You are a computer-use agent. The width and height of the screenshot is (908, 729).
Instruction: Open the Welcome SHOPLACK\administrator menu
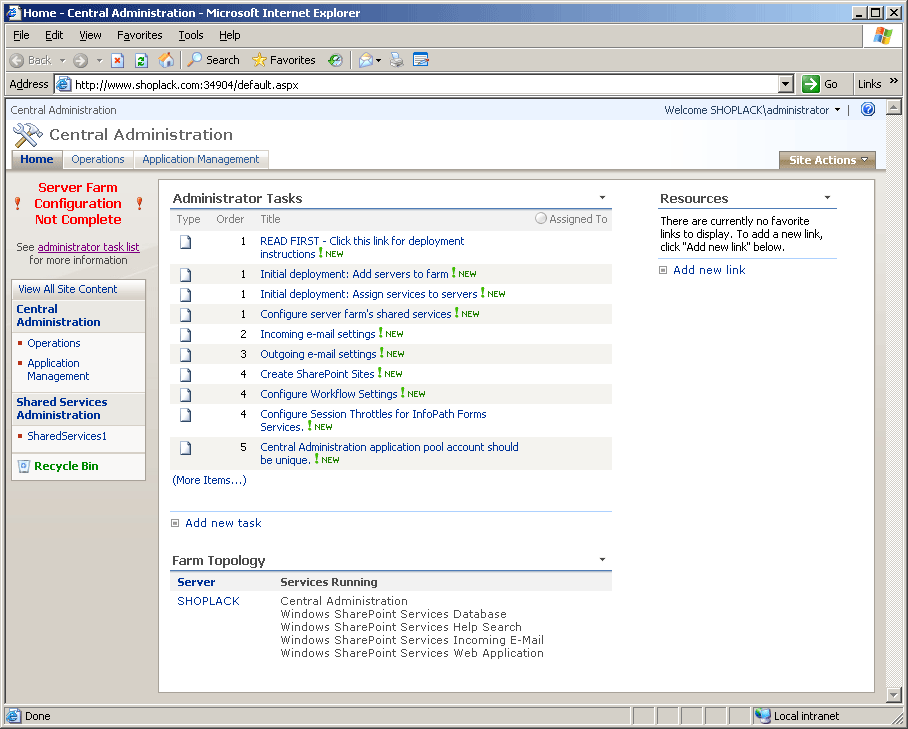tap(752, 110)
